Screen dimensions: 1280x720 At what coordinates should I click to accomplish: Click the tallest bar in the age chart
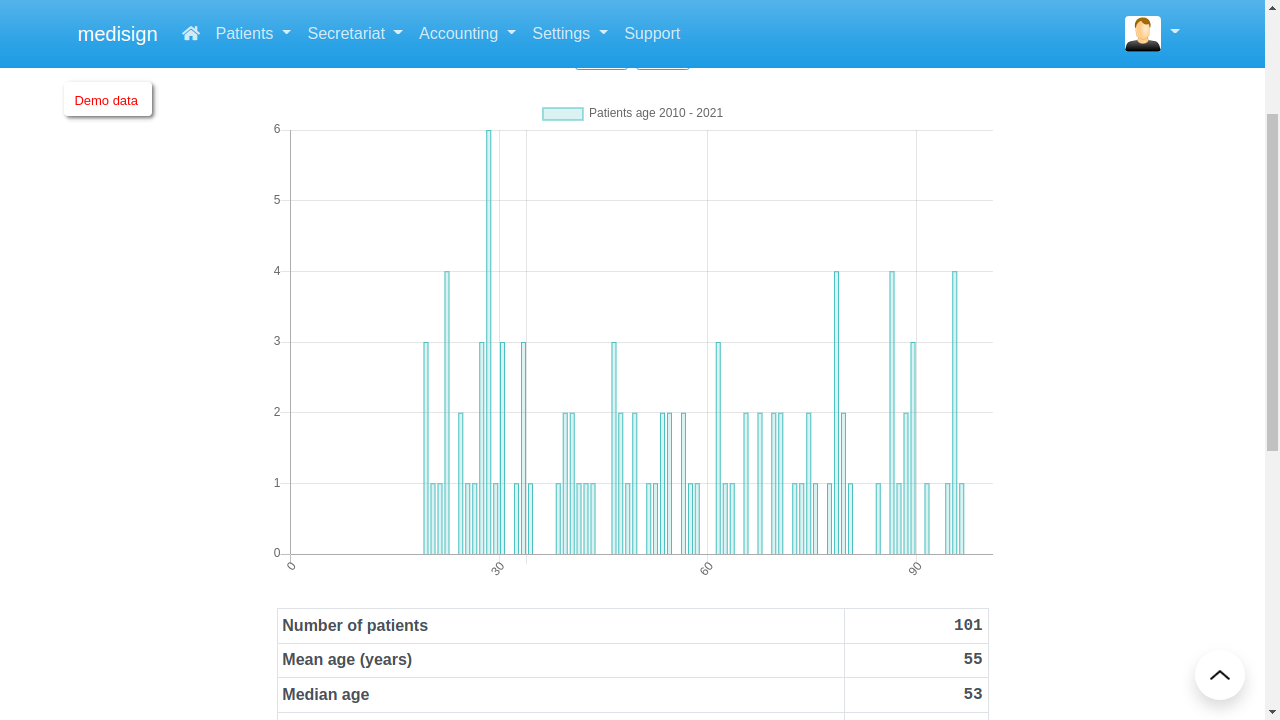(x=489, y=342)
